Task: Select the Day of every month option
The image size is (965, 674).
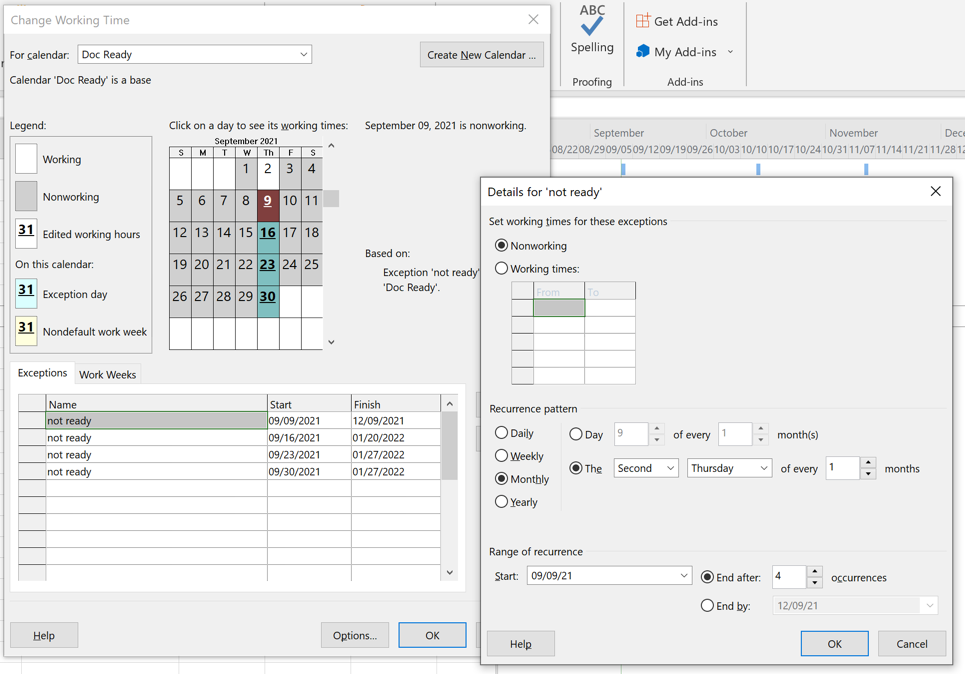Action: pos(575,434)
